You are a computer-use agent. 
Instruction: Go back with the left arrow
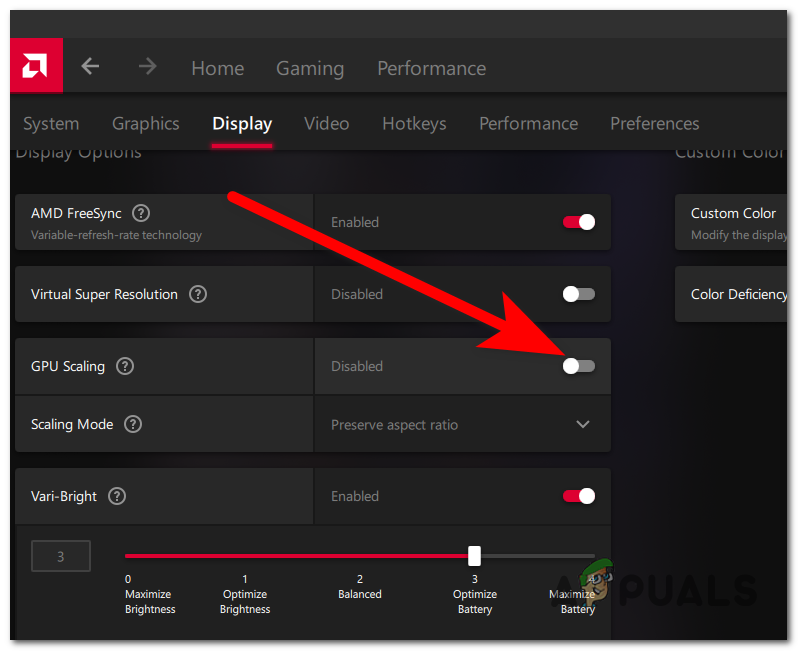coord(90,66)
